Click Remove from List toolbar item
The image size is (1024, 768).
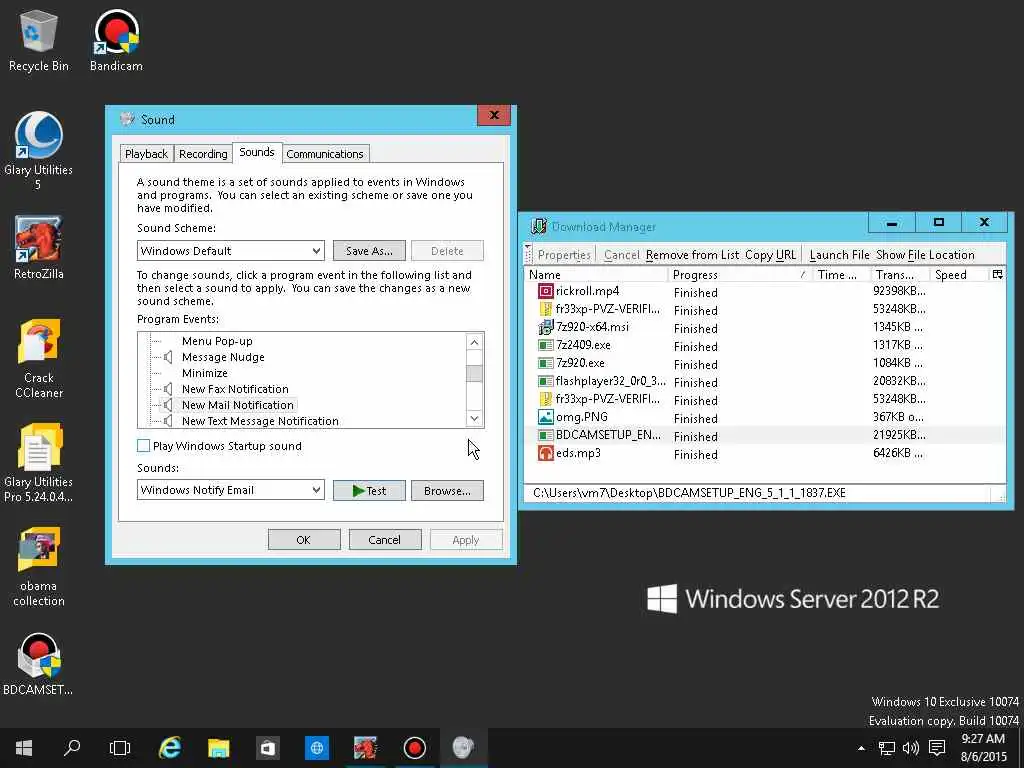click(x=692, y=255)
